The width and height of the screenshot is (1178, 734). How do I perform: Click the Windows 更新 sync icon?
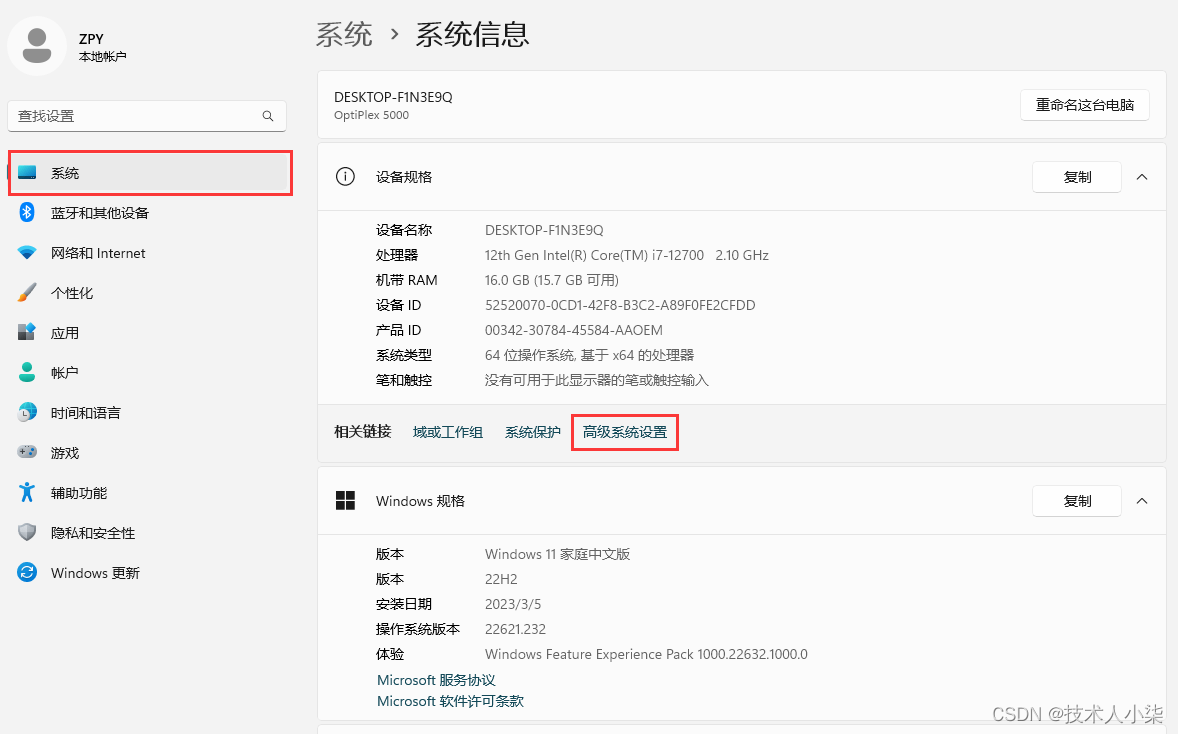(27, 572)
